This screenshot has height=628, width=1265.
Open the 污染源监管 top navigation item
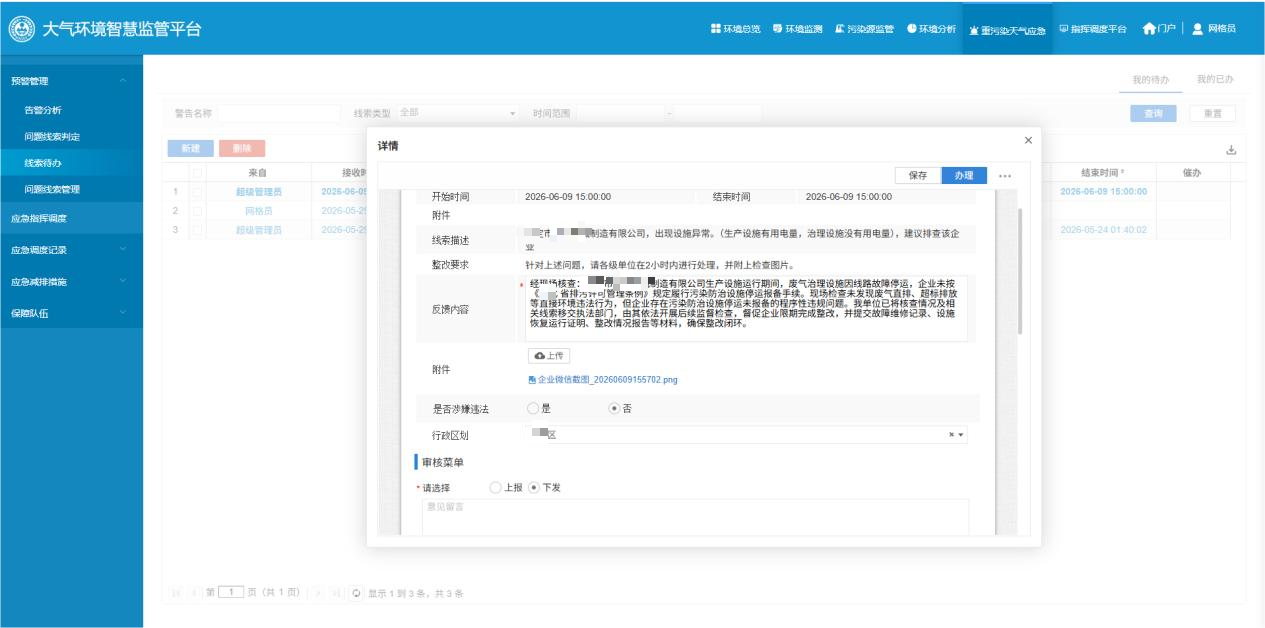pyautogui.click(x=864, y=29)
